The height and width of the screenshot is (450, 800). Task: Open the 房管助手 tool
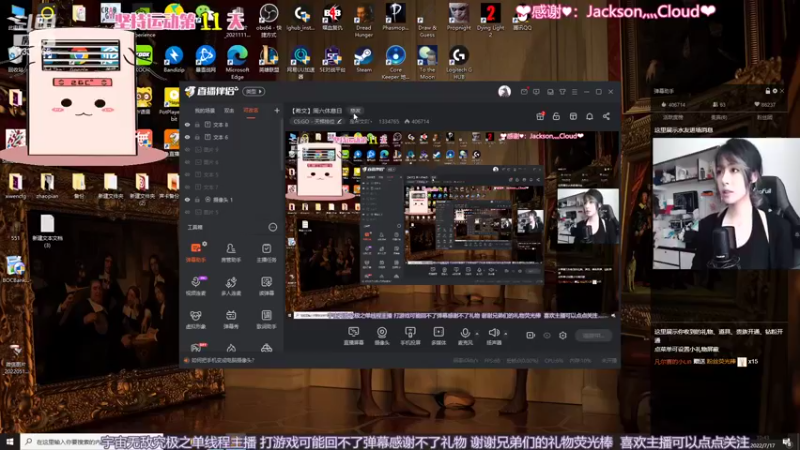click(x=231, y=253)
